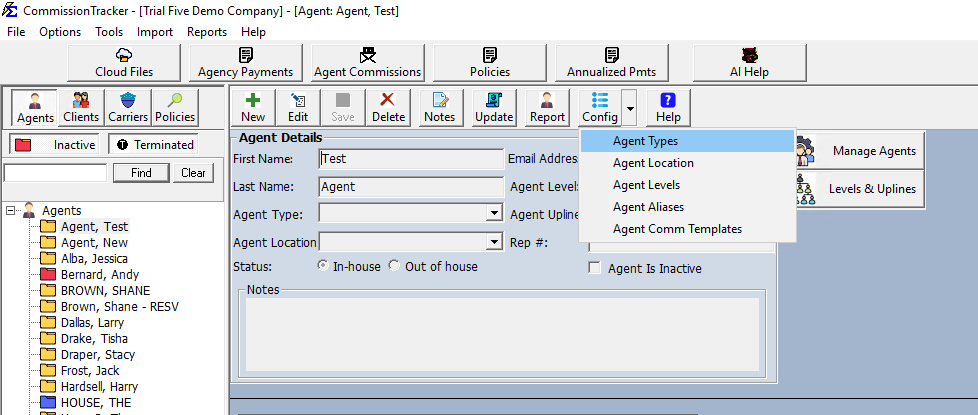Select agent Drake, Tisha

tap(94, 338)
